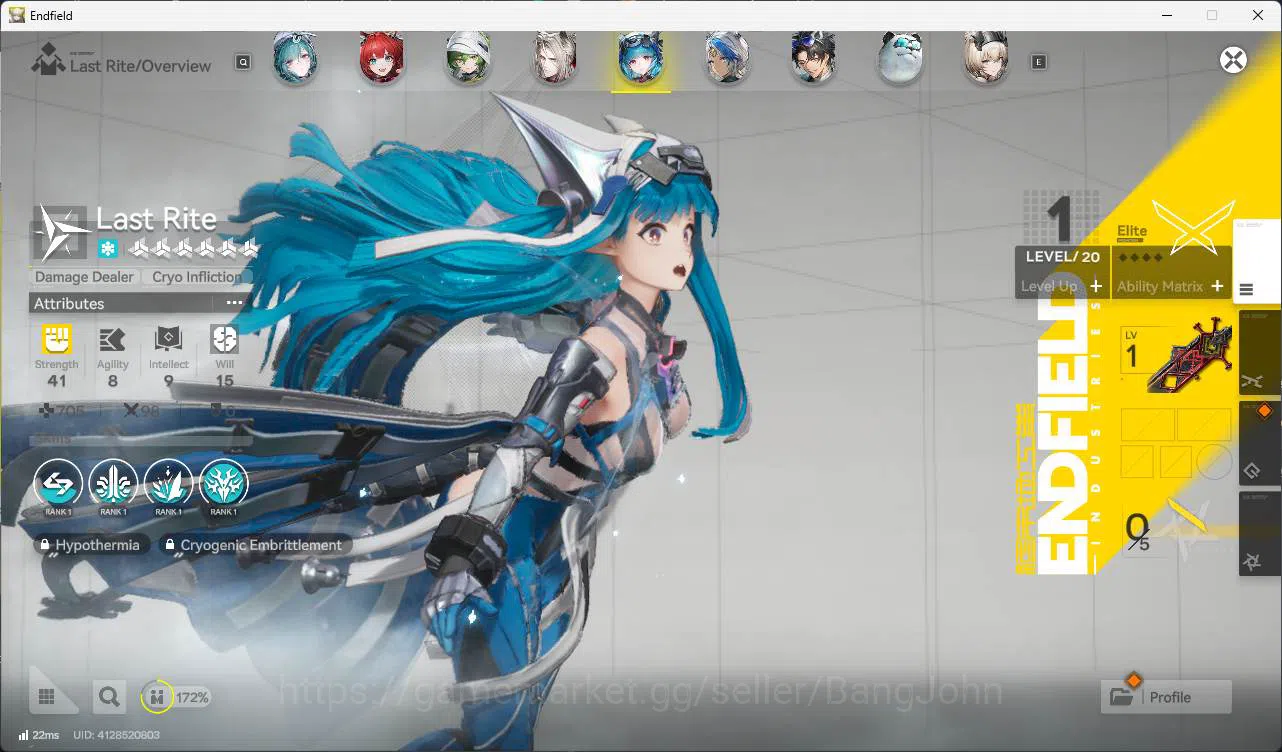Click the Intellect book icon
Image resolution: width=1282 pixels, height=752 pixels.
coord(168,340)
